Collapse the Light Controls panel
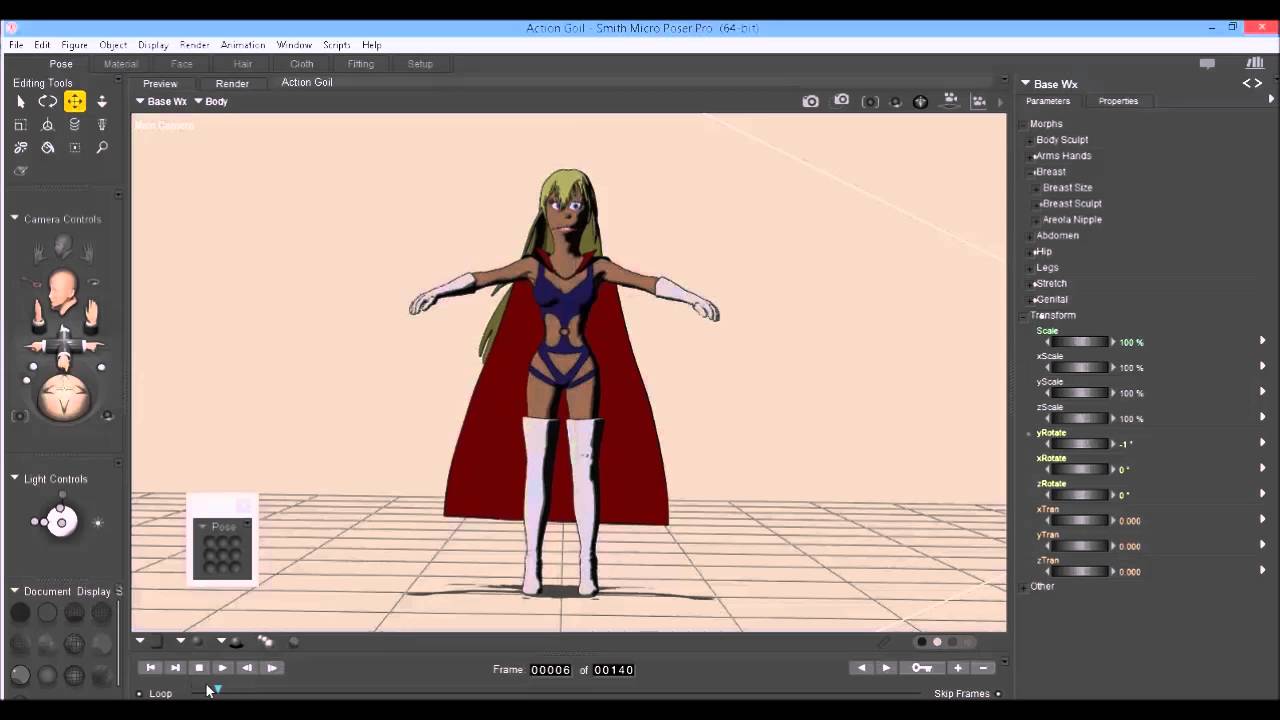 [15, 478]
